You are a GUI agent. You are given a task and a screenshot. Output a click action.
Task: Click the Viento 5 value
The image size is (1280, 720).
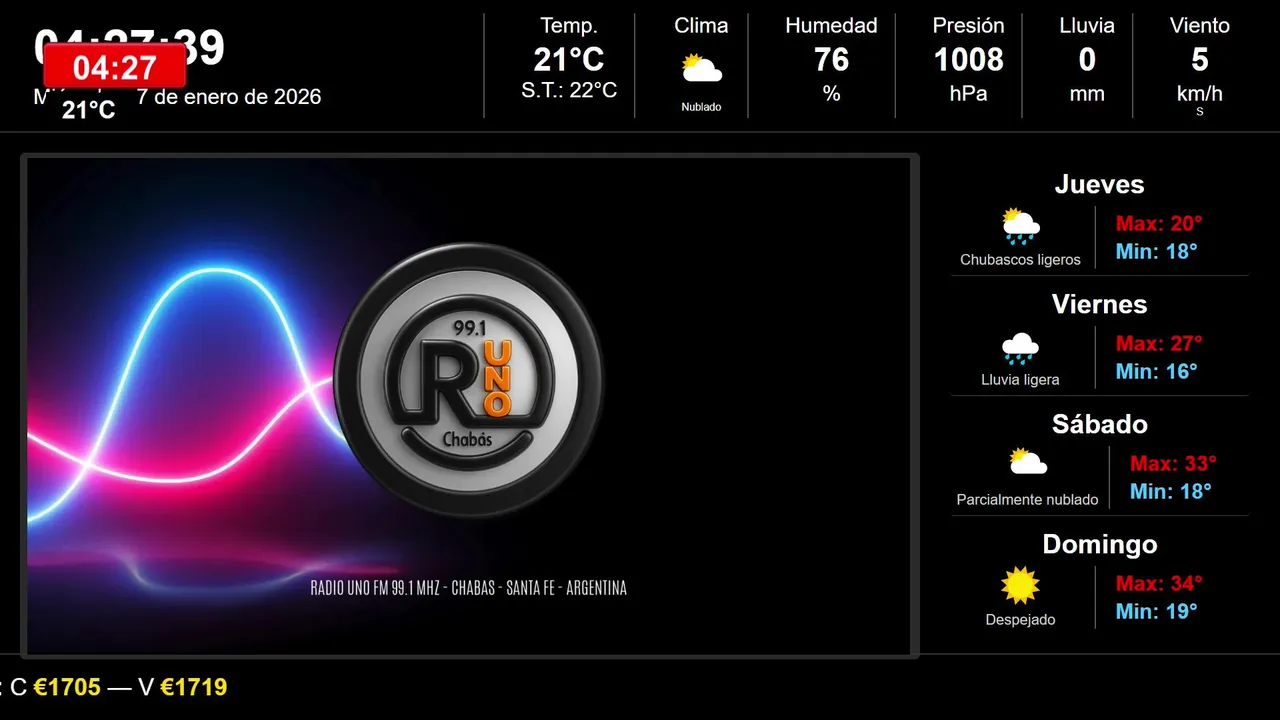[x=1200, y=60]
